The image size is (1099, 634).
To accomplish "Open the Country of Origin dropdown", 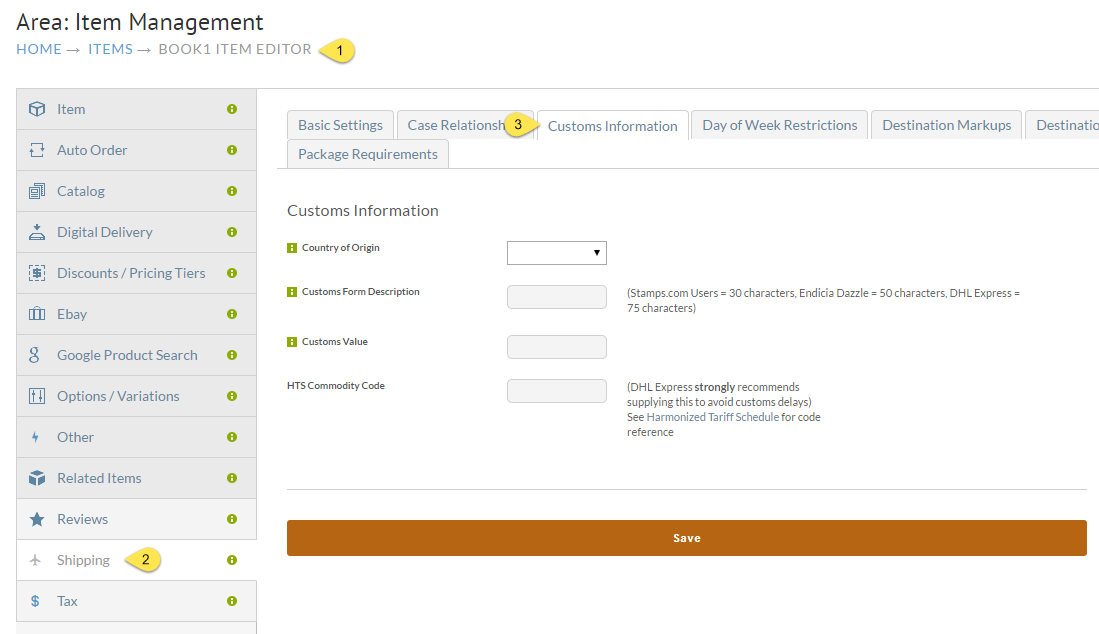I will coord(557,253).
